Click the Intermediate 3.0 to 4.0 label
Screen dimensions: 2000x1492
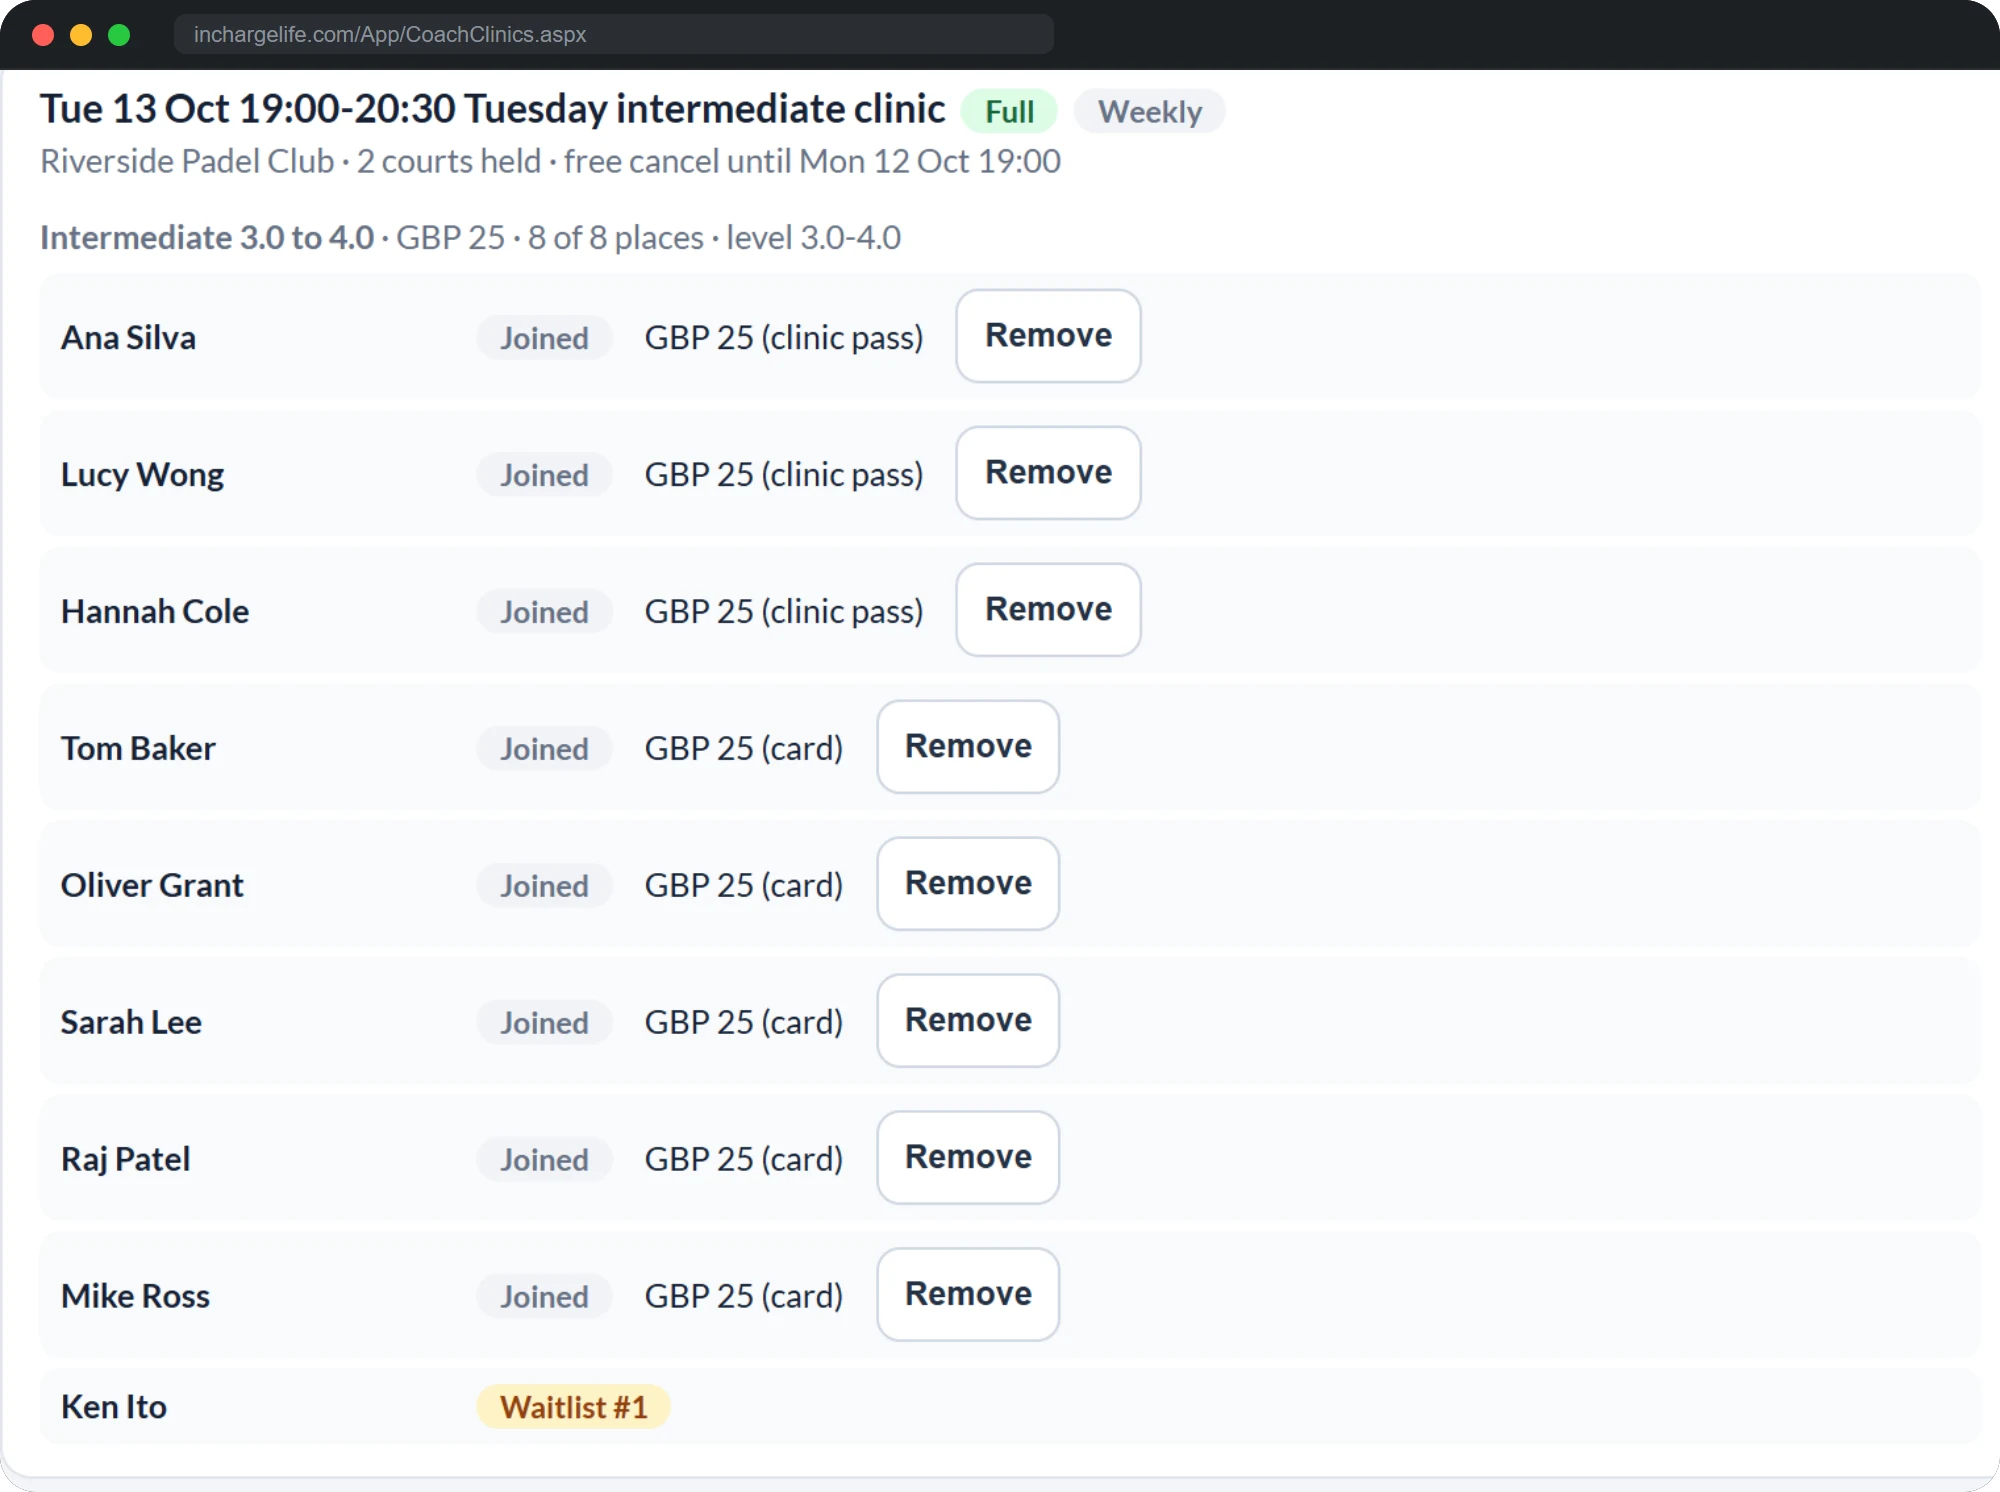point(207,238)
